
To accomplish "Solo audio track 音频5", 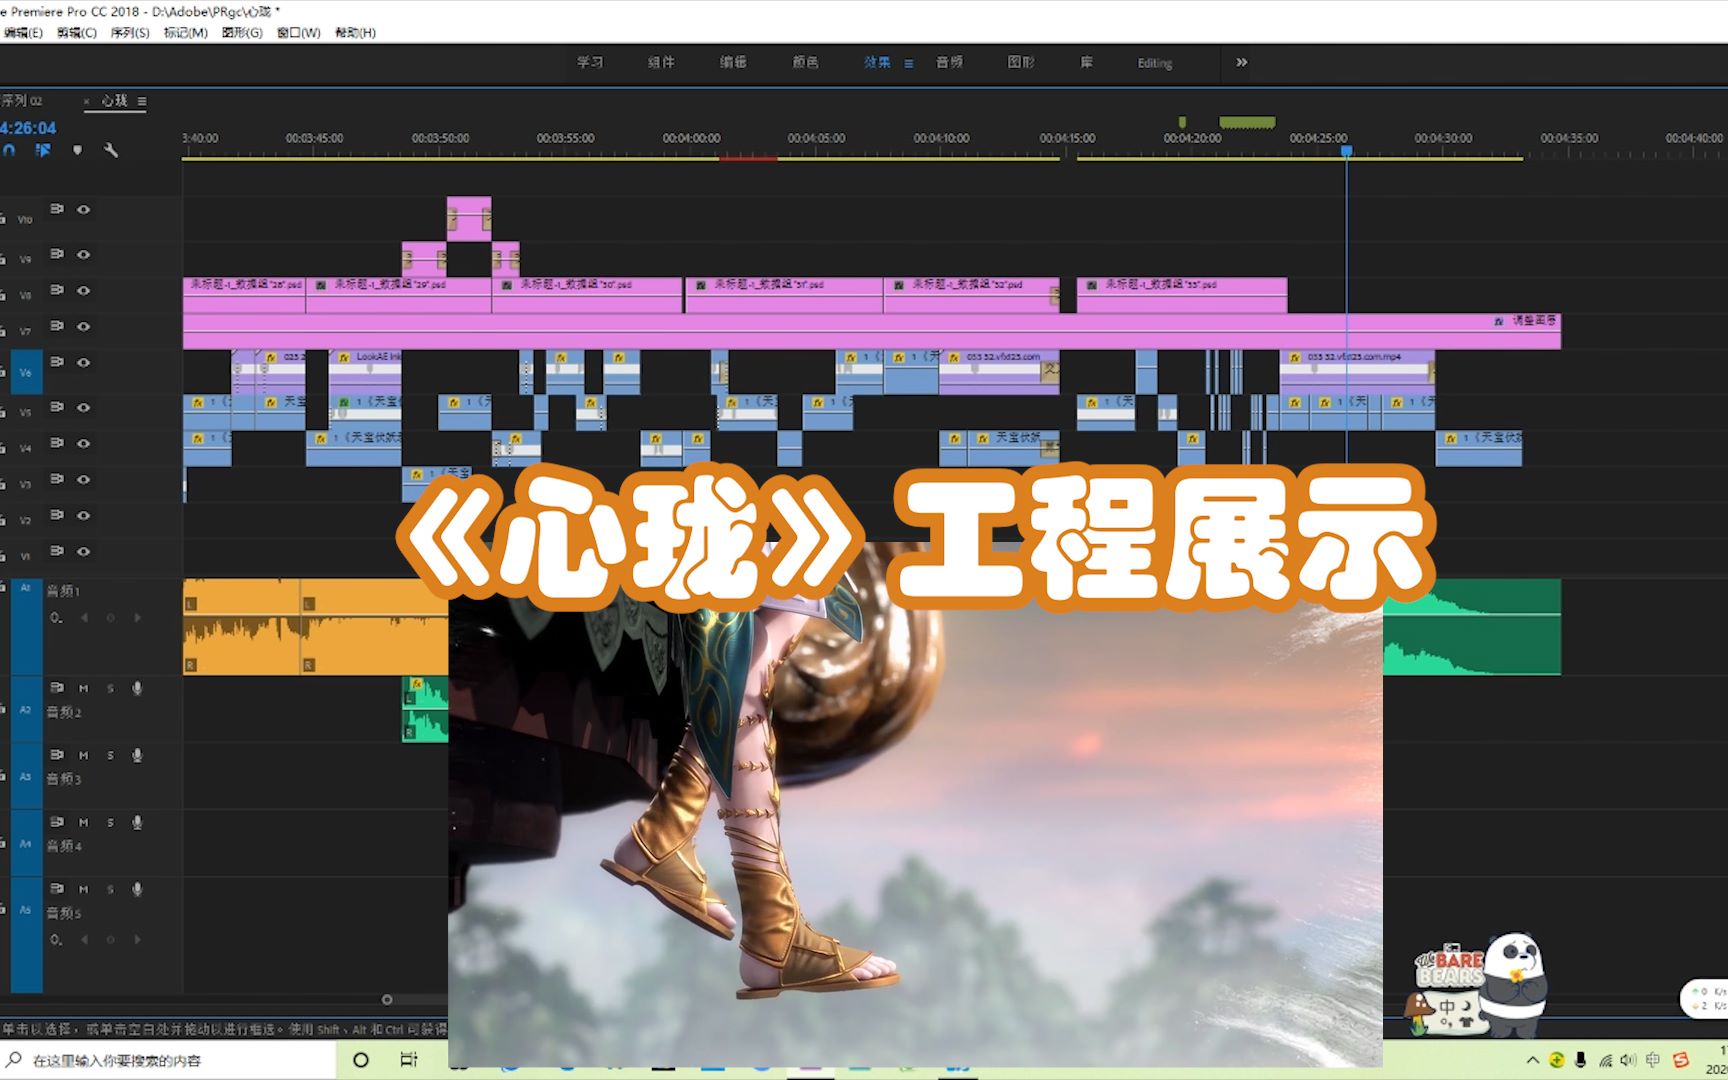I will (x=110, y=889).
